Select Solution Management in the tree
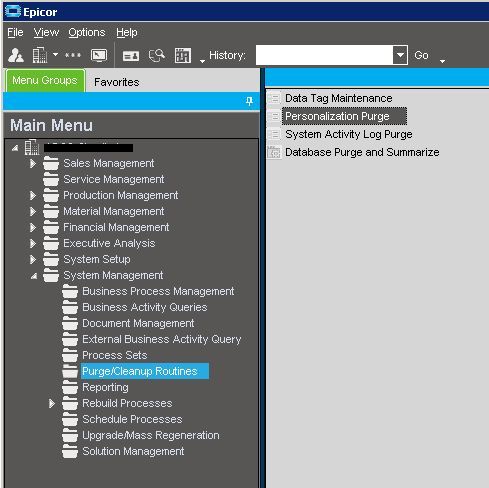This screenshot has width=489, height=488. pos(133,451)
